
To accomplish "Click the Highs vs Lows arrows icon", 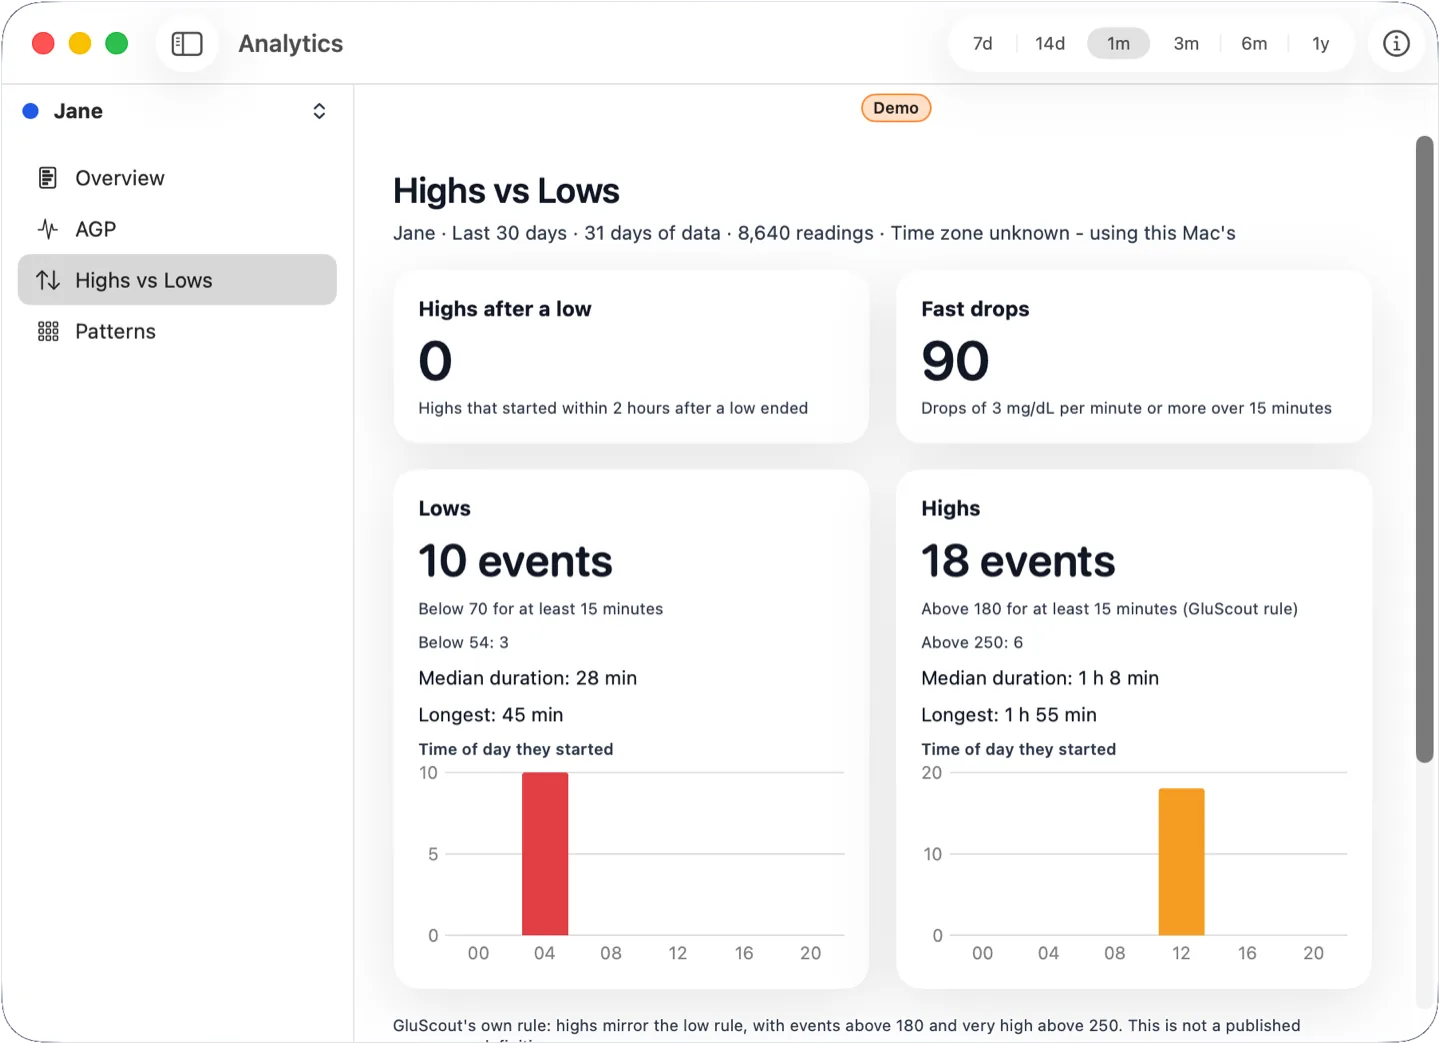I will (48, 280).
